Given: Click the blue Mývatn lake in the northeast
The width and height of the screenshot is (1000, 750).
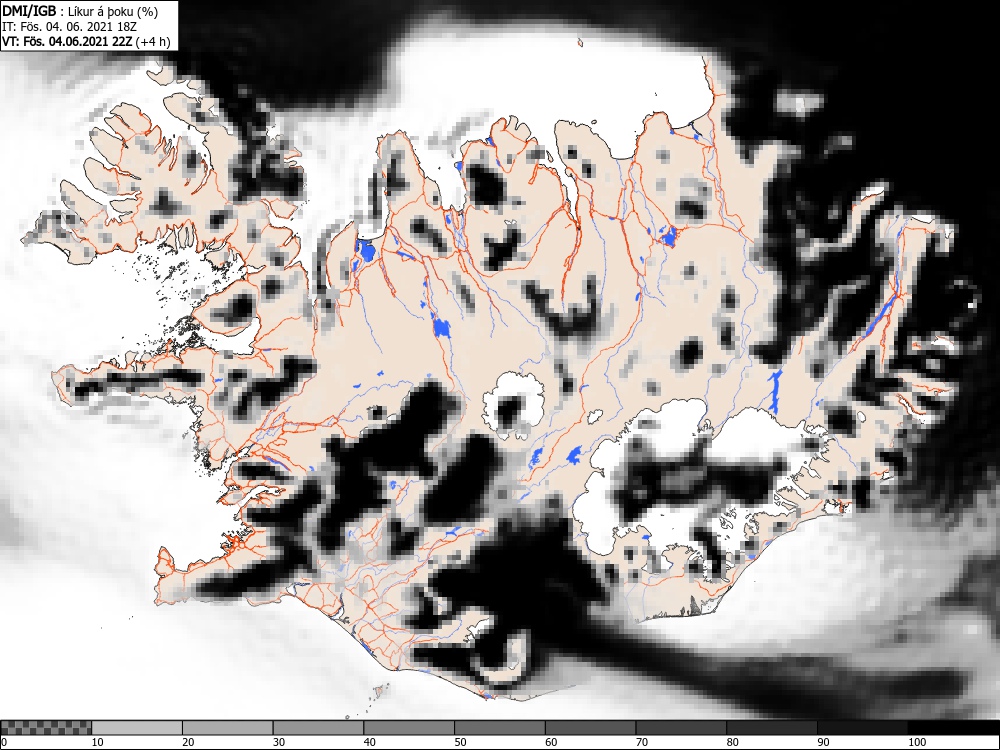Looking at the screenshot, I should pyautogui.click(x=668, y=236).
